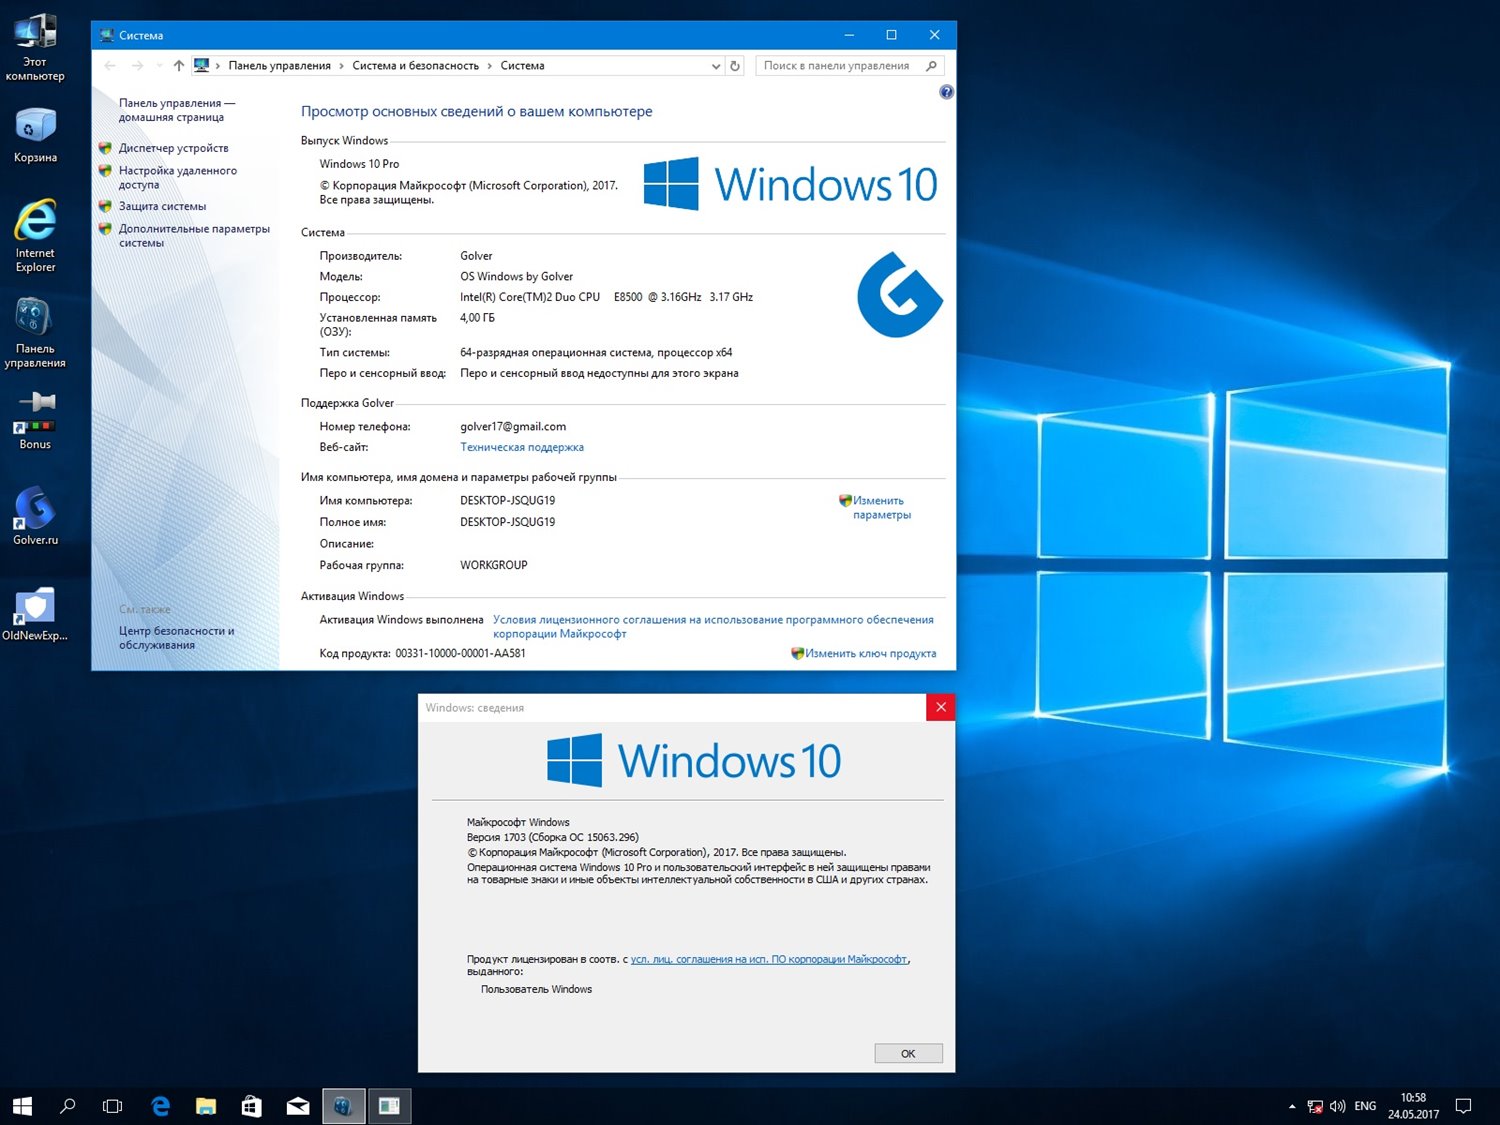Click the product code 00331-10000-00001-AA581
Image resolution: width=1500 pixels, height=1125 pixels.
(x=460, y=653)
